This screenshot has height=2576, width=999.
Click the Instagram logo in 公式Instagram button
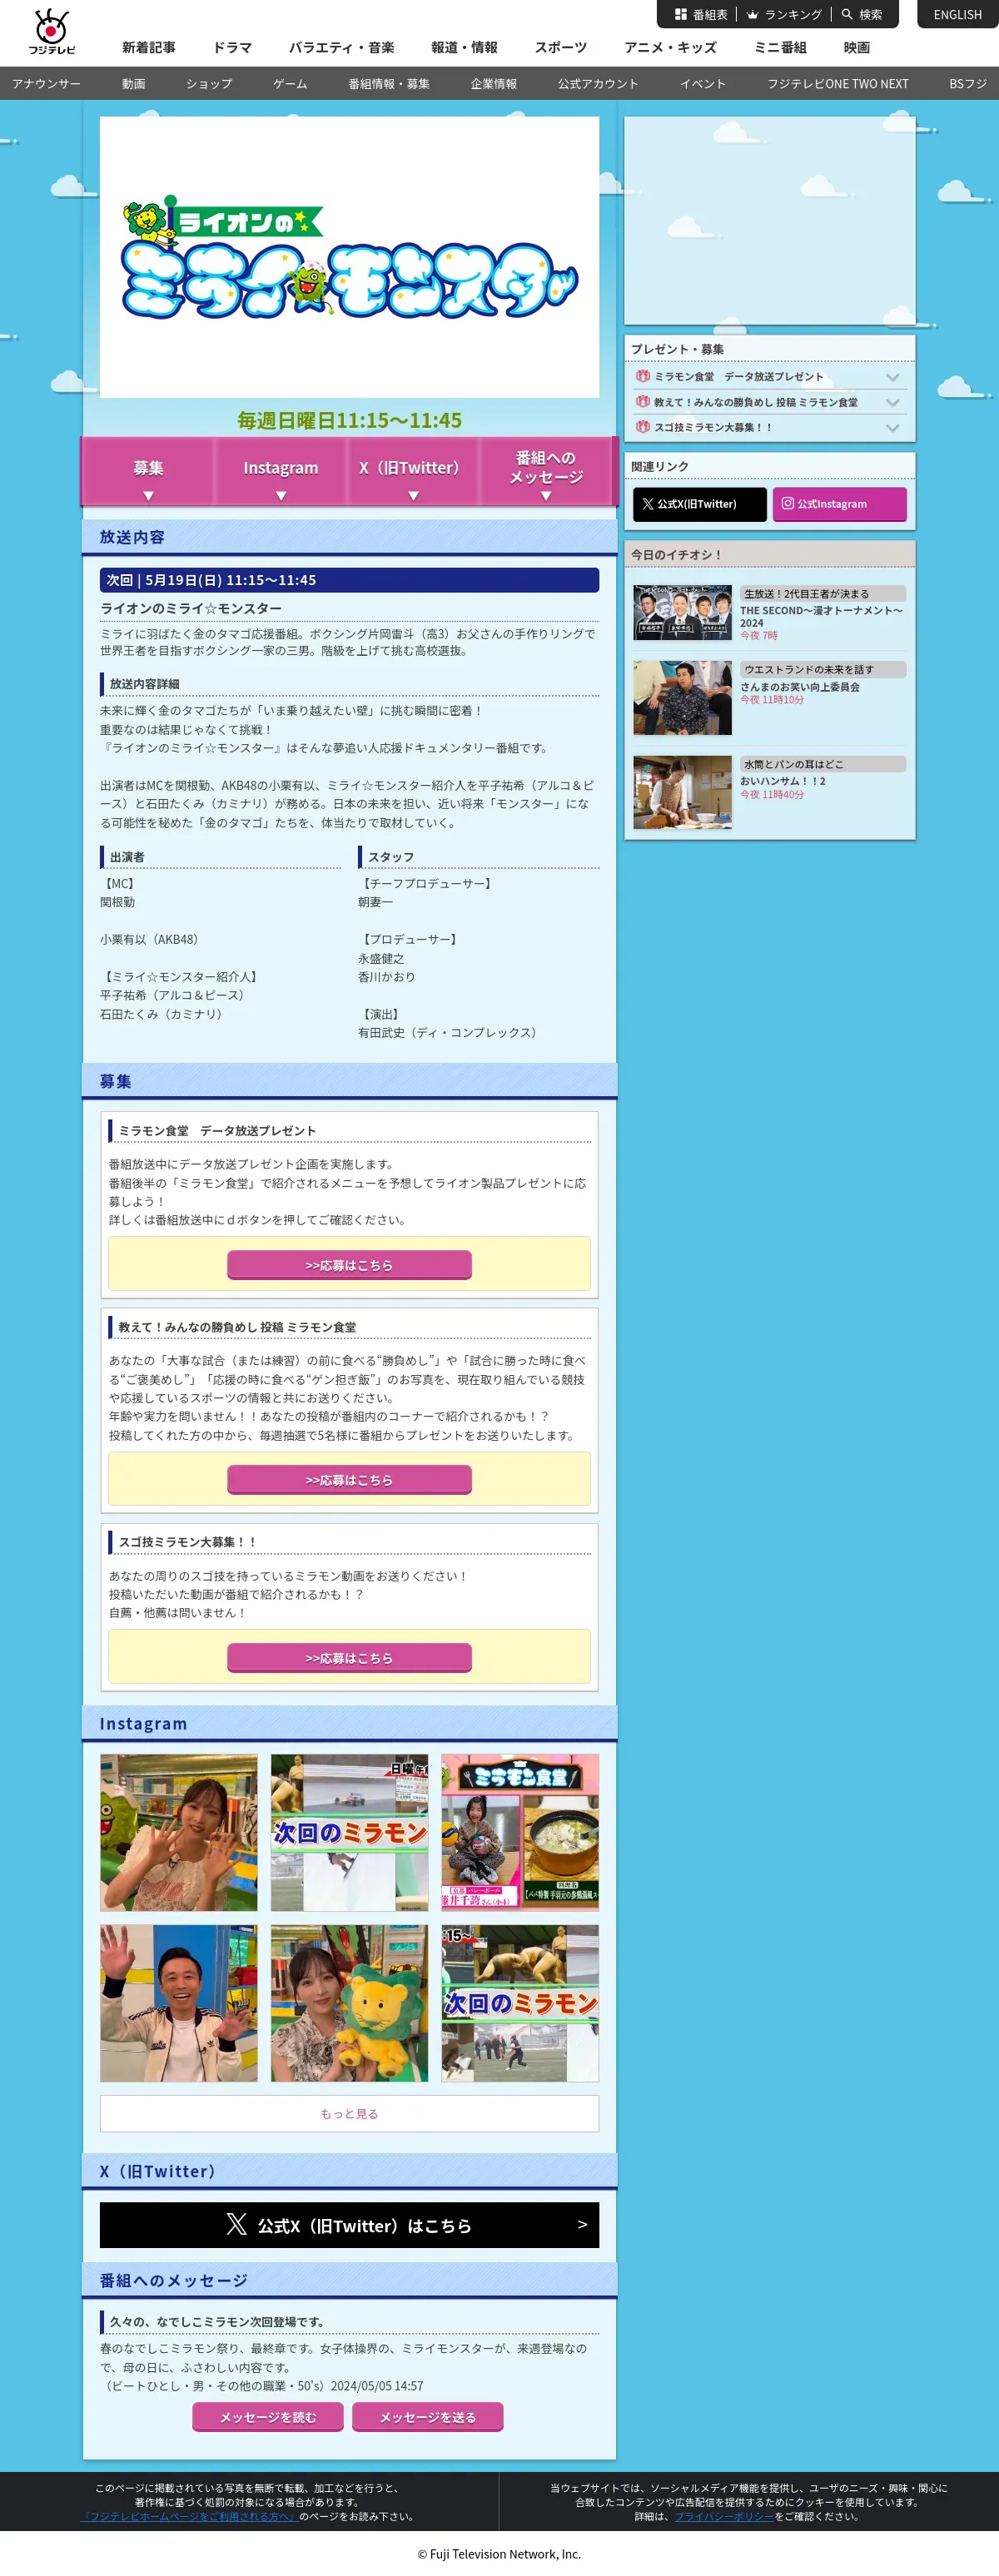point(787,504)
